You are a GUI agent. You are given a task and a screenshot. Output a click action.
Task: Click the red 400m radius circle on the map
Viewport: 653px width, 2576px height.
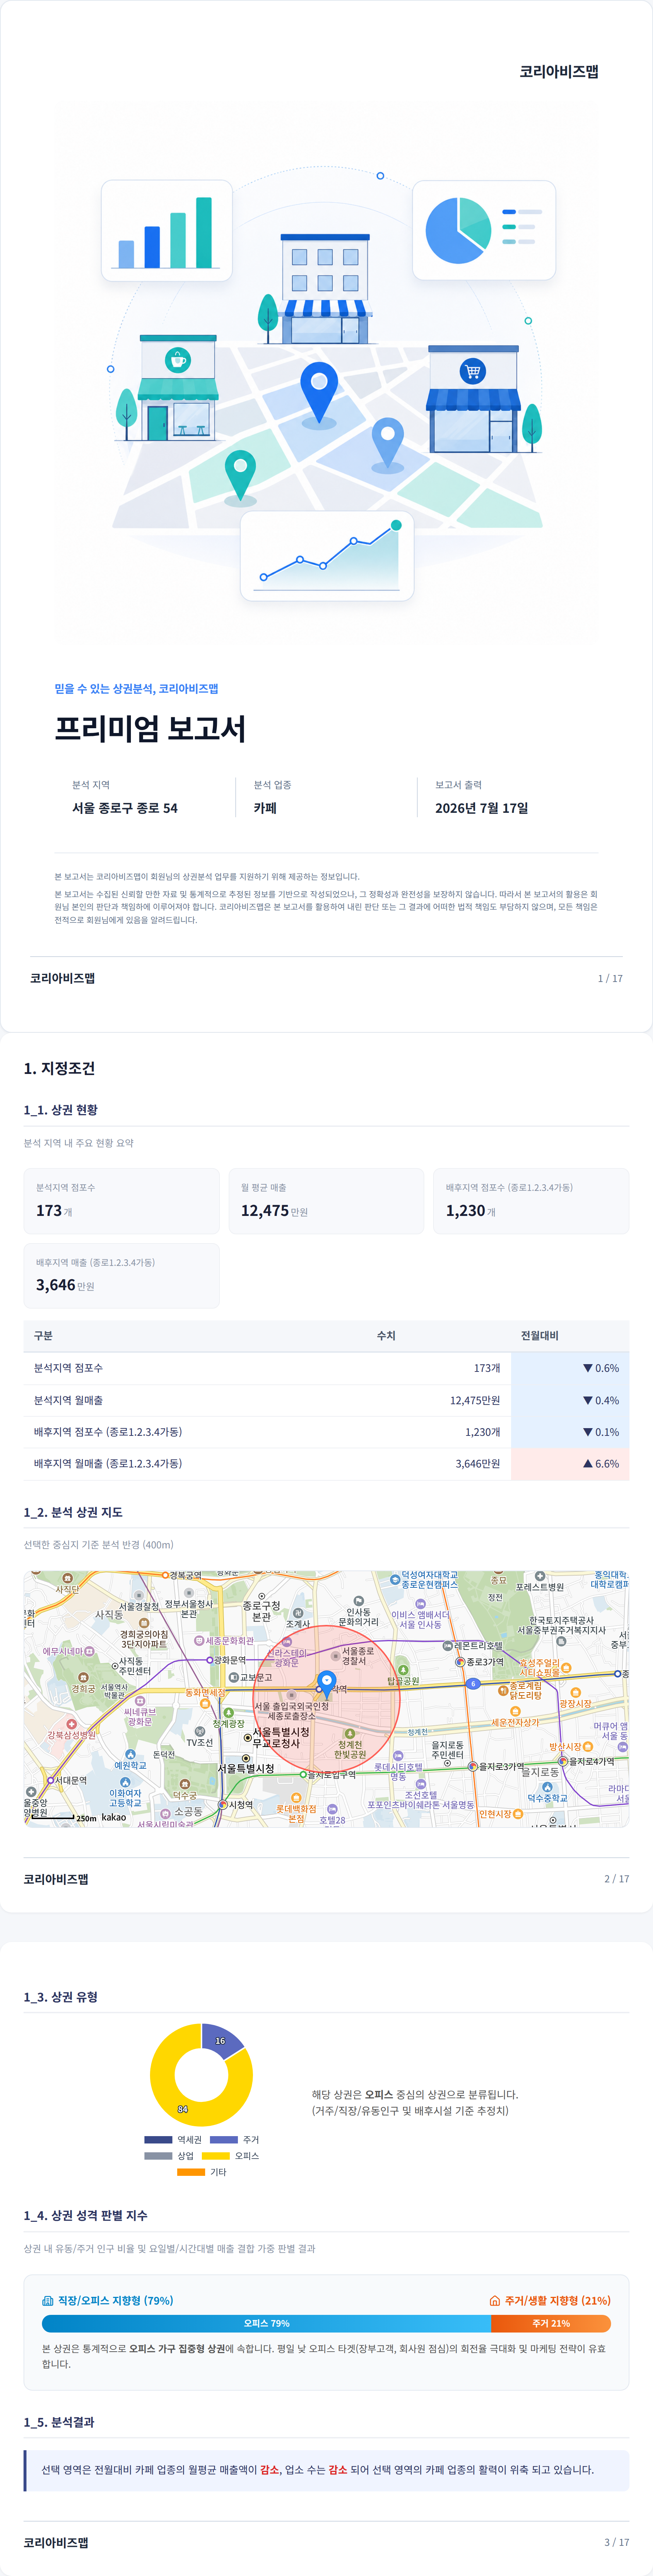click(x=326, y=1699)
